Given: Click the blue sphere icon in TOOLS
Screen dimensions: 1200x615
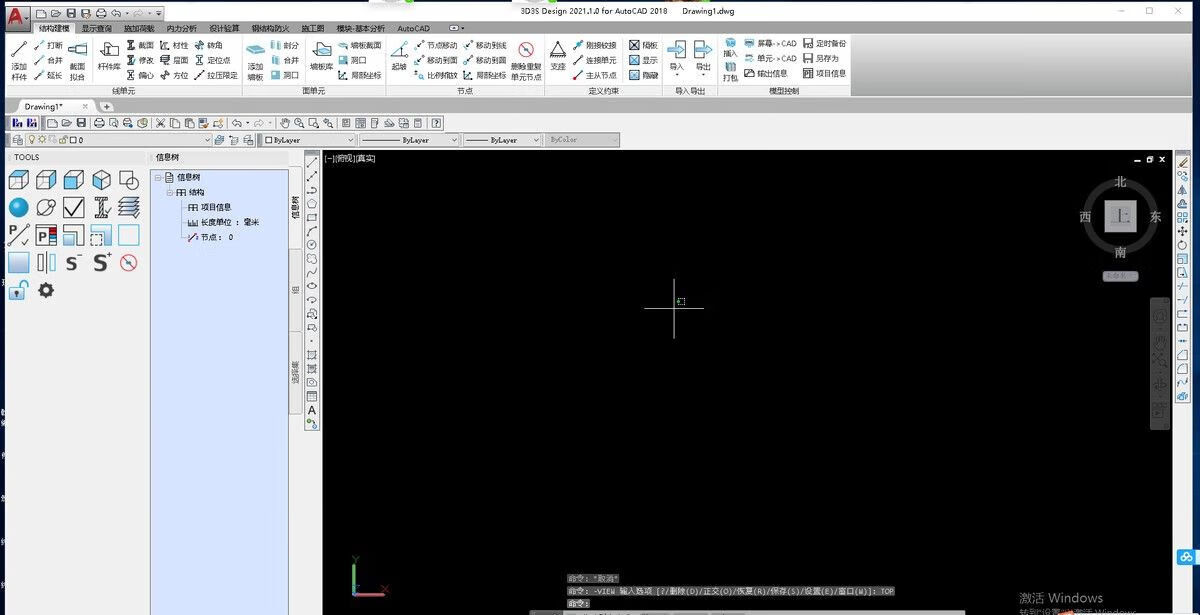Looking at the screenshot, I should tap(19, 208).
